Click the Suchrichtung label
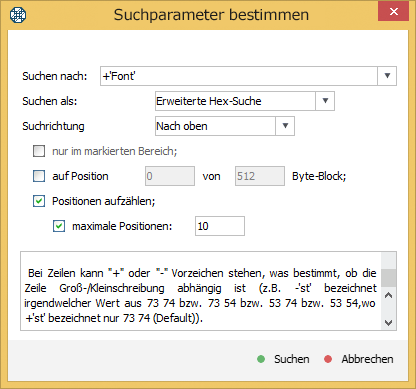 53,126
